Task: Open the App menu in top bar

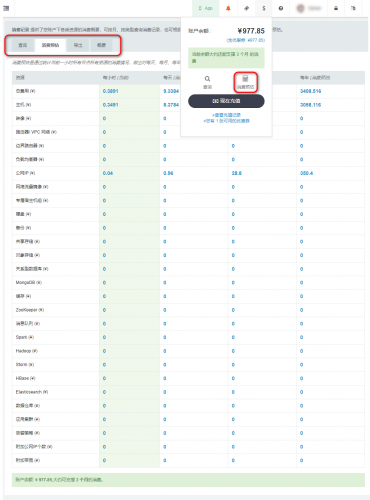Action: click(x=206, y=8)
